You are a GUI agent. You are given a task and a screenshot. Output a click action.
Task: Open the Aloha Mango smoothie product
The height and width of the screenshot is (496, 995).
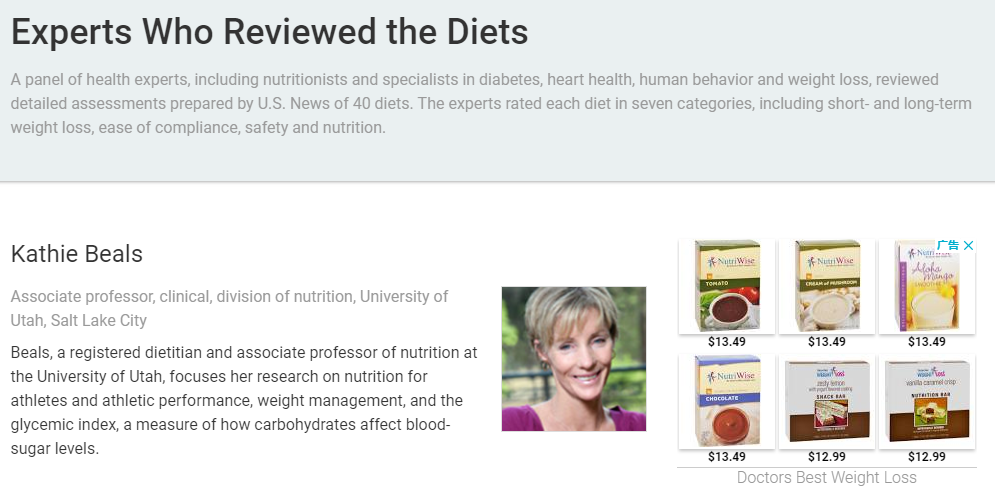(x=927, y=286)
